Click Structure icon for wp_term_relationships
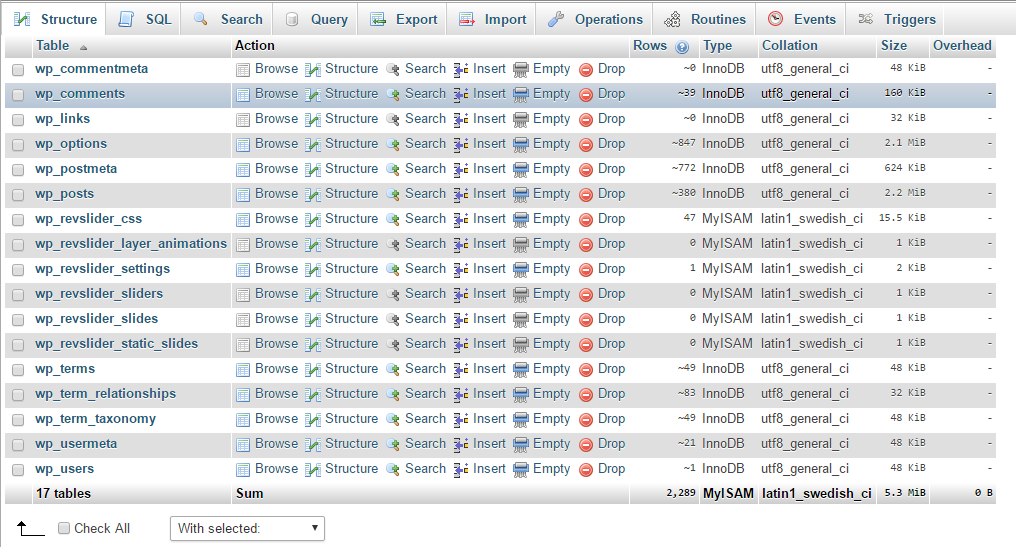The image size is (1016, 547). tap(313, 395)
